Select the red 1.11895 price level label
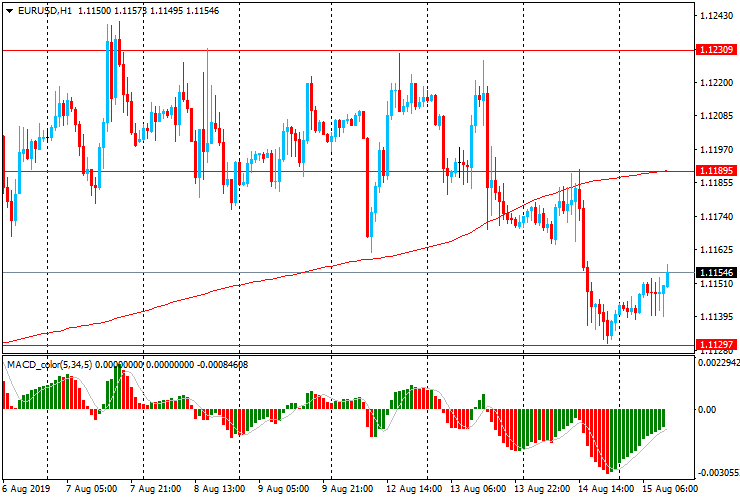The image size is (740, 500). 716,171
